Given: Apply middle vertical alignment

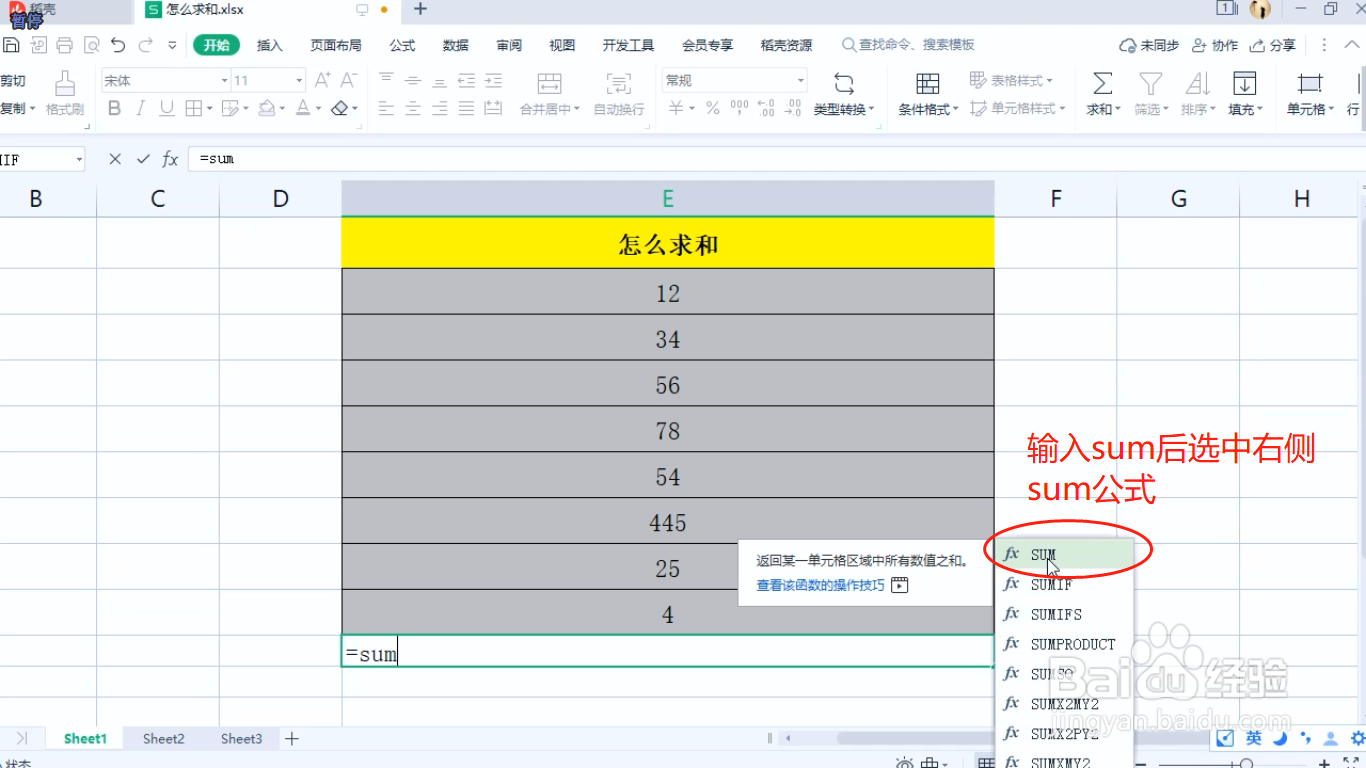Looking at the screenshot, I should click(412, 80).
